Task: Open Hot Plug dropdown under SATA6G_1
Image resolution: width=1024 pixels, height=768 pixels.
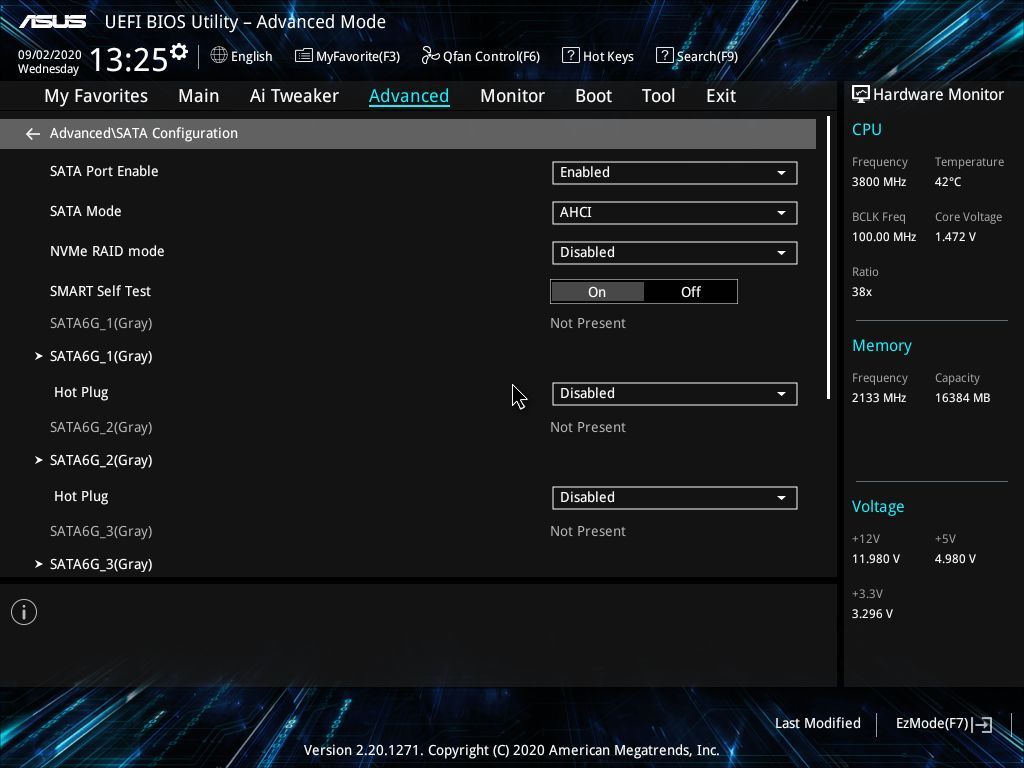Action: point(675,394)
